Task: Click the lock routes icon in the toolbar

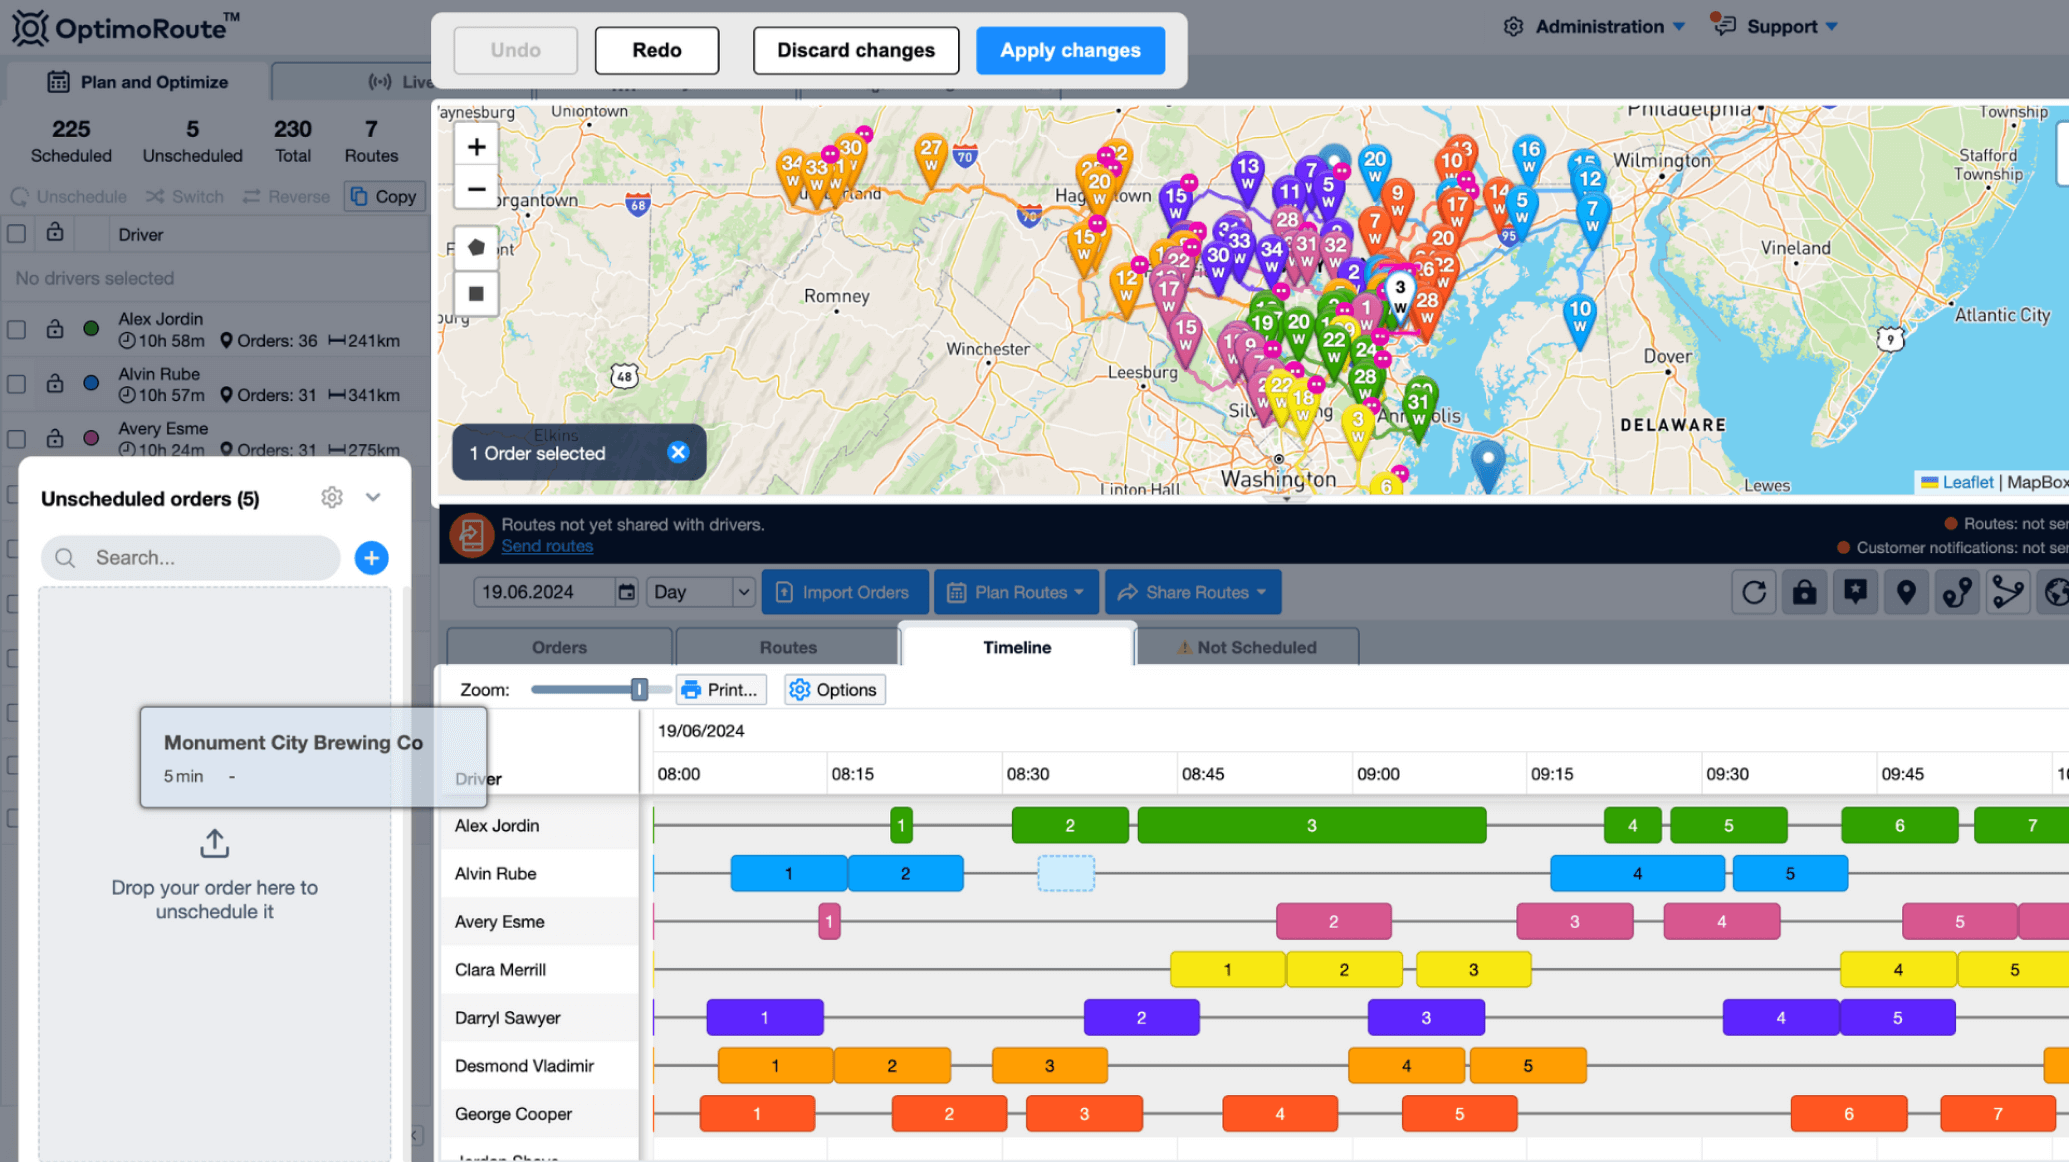Action: (x=1804, y=592)
